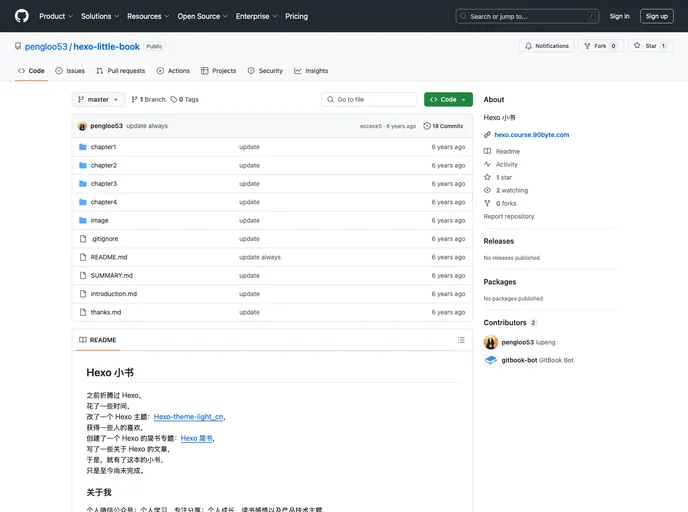The width and height of the screenshot is (688, 512).
Task: Open the Insights tab
Action: click(x=311, y=71)
